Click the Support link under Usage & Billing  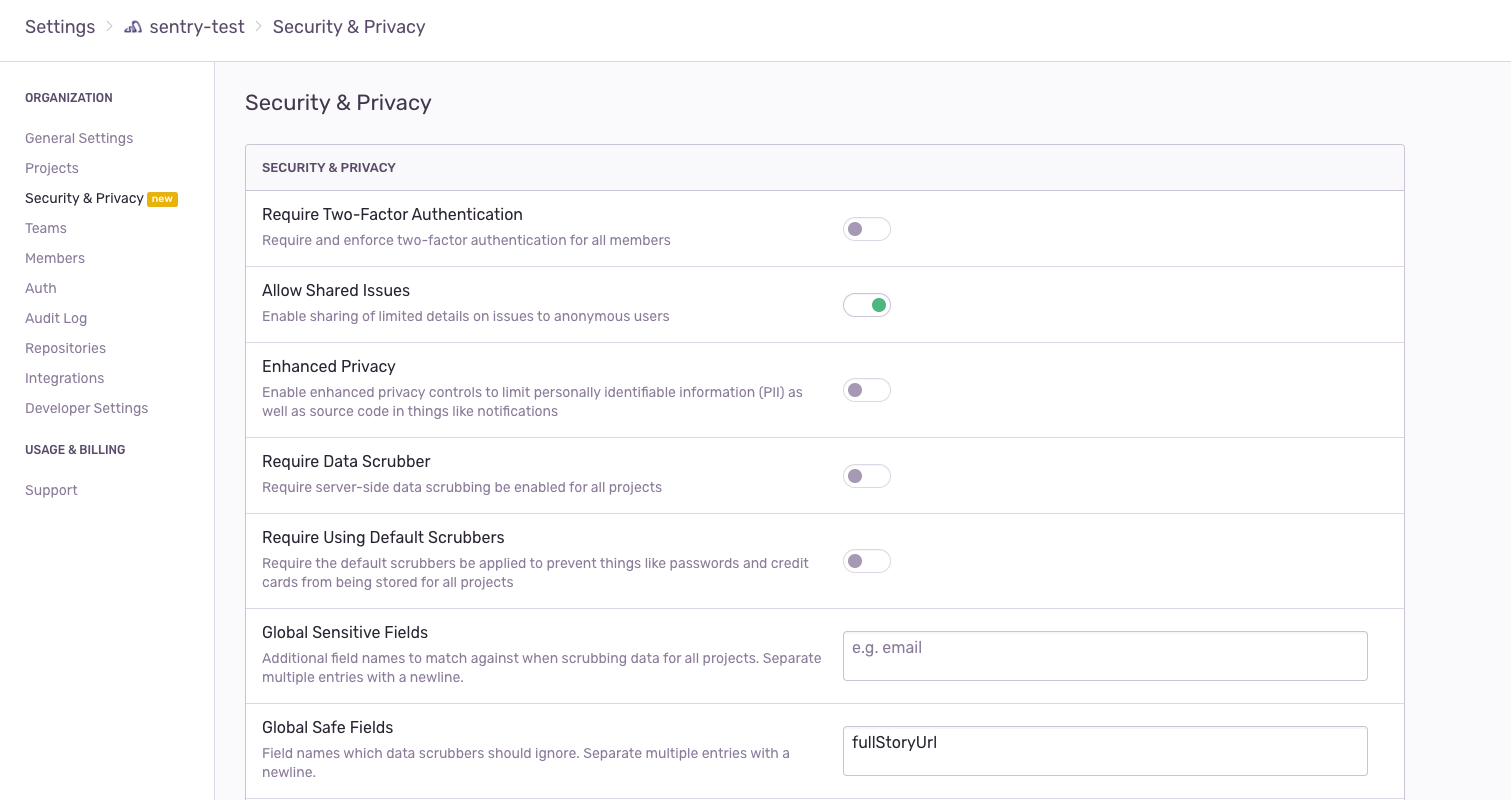[51, 490]
